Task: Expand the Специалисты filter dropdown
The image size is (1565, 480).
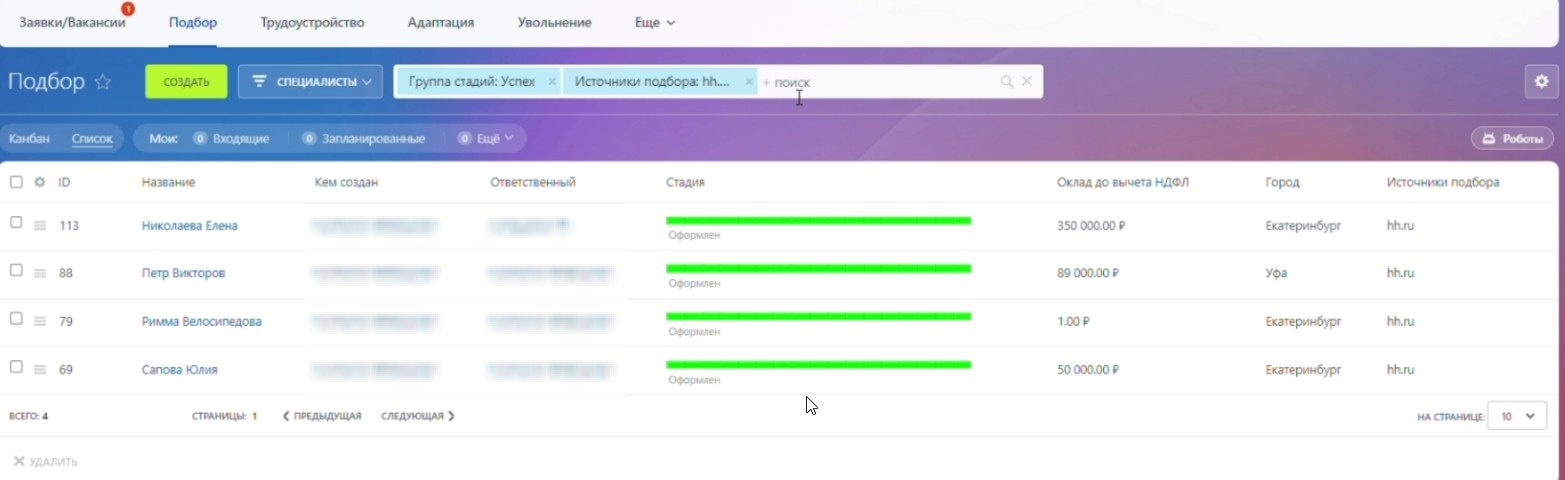Action: click(x=310, y=82)
